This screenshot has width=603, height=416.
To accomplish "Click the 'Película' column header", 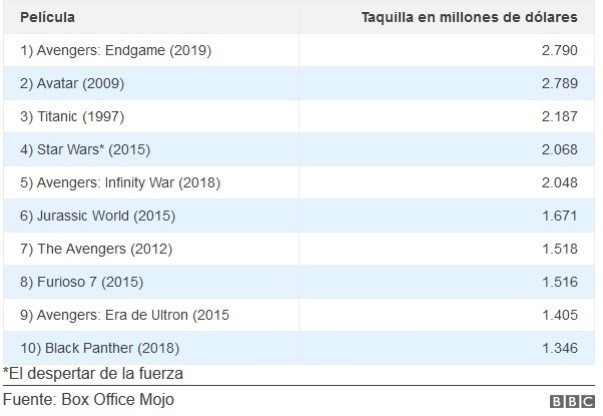I will pyautogui.click(x=47, y=18).
